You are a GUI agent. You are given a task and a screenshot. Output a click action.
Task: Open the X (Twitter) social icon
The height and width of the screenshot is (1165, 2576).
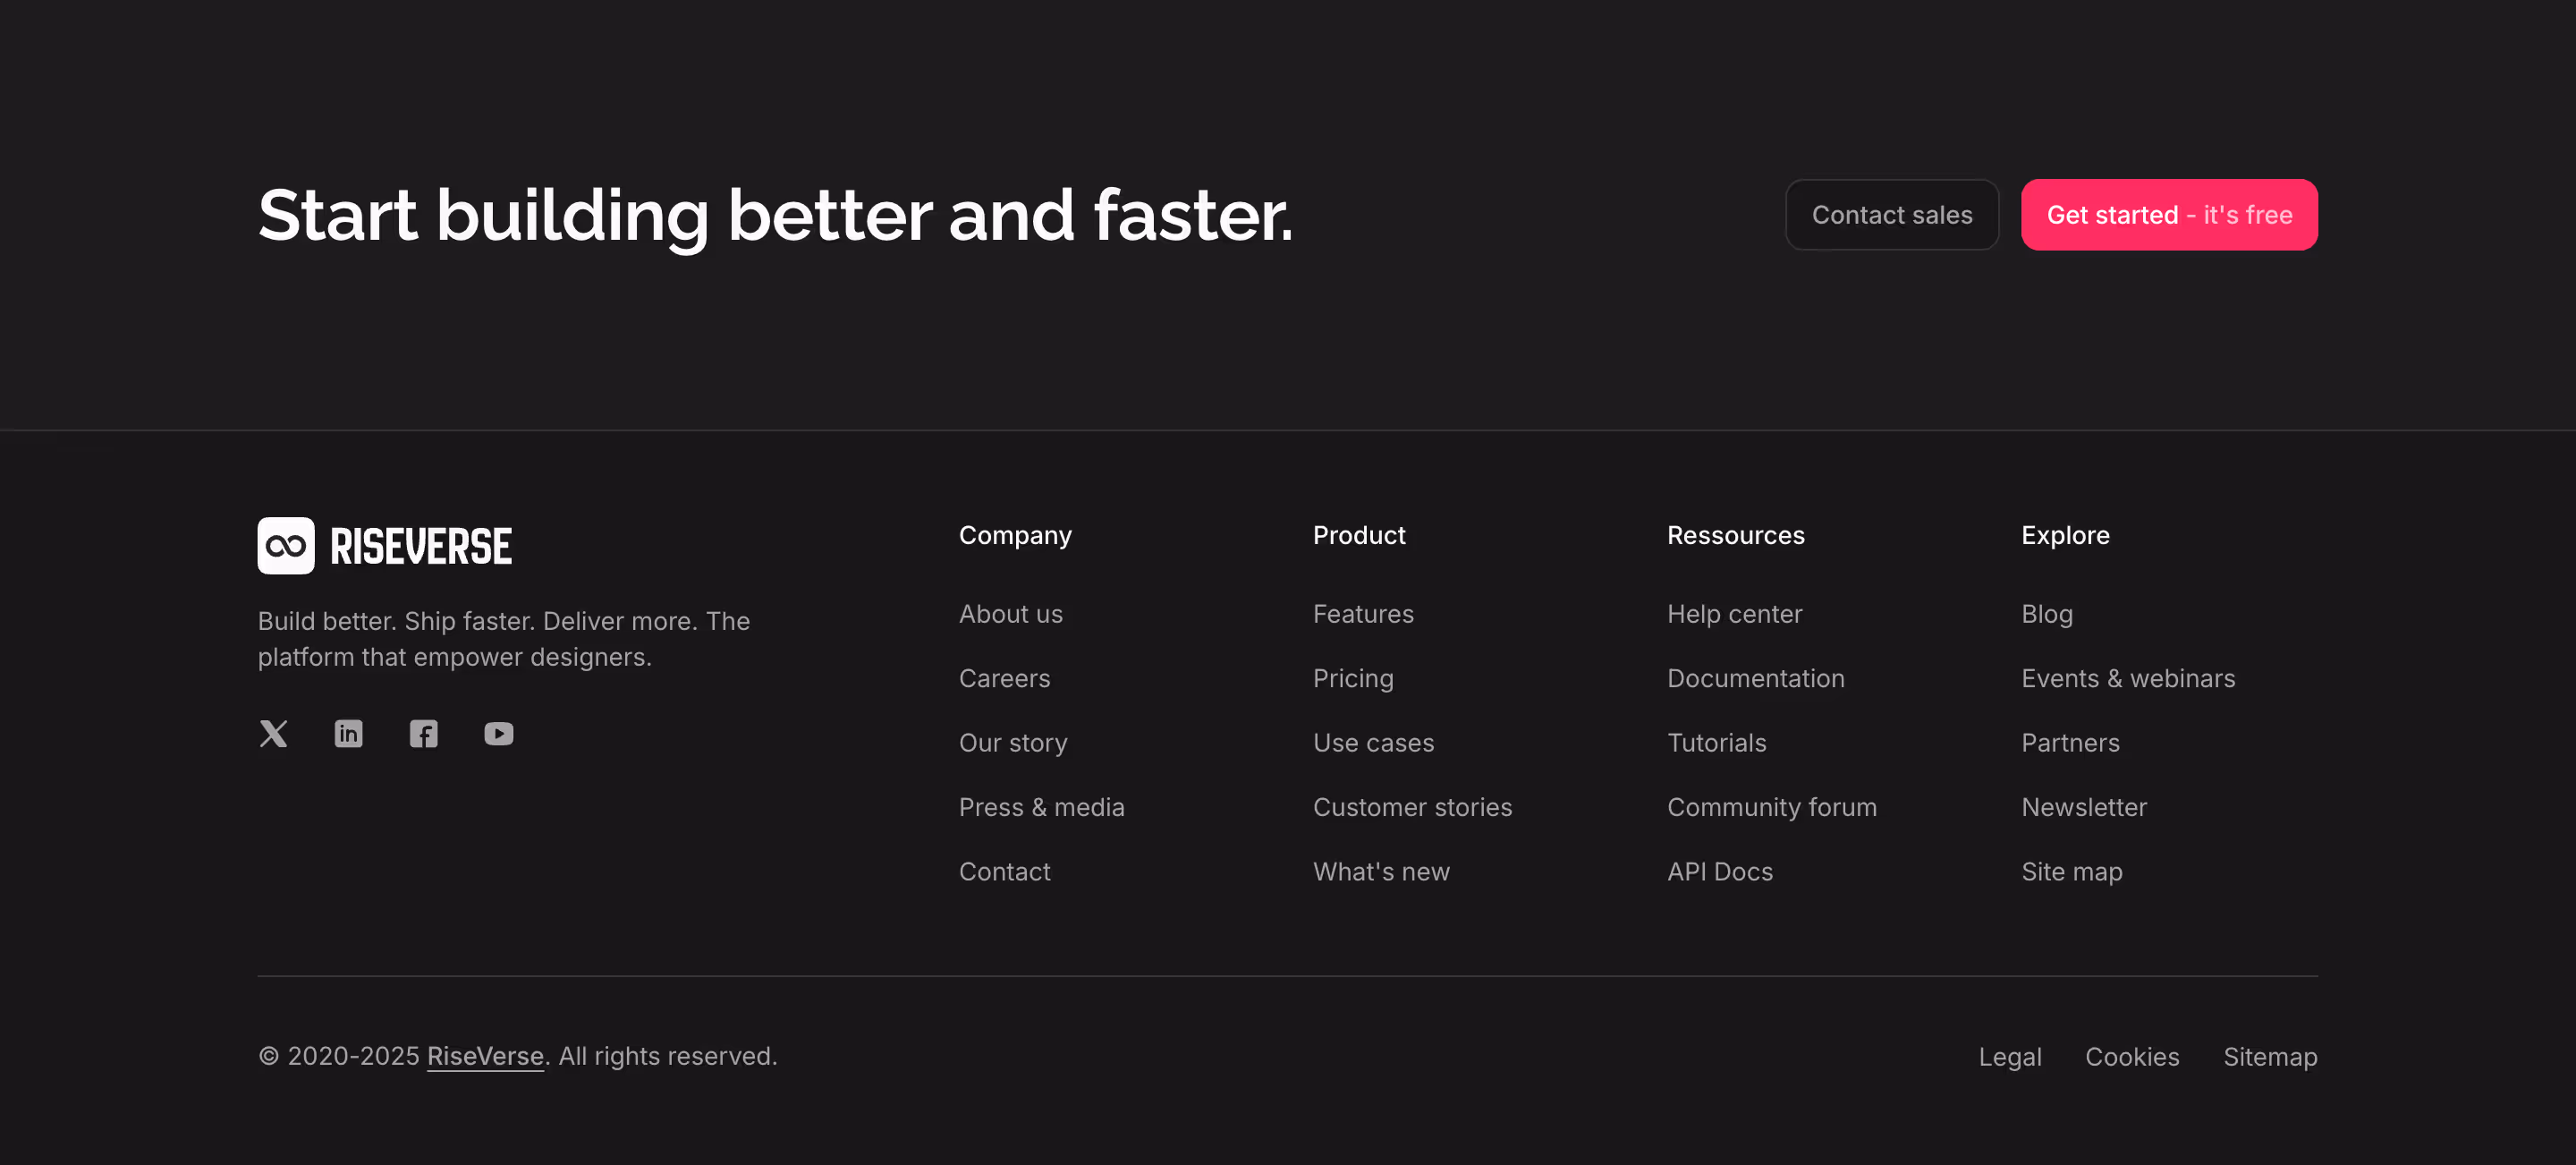pos(272,733)
